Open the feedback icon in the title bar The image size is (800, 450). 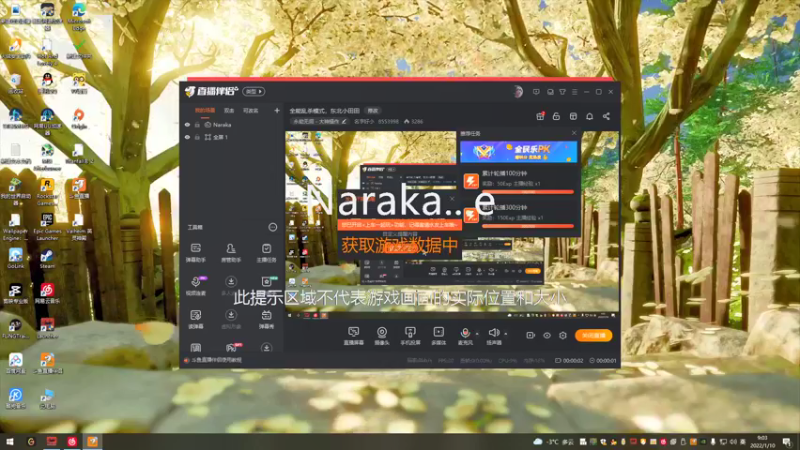pyautogui.click(x=550, y=92)
